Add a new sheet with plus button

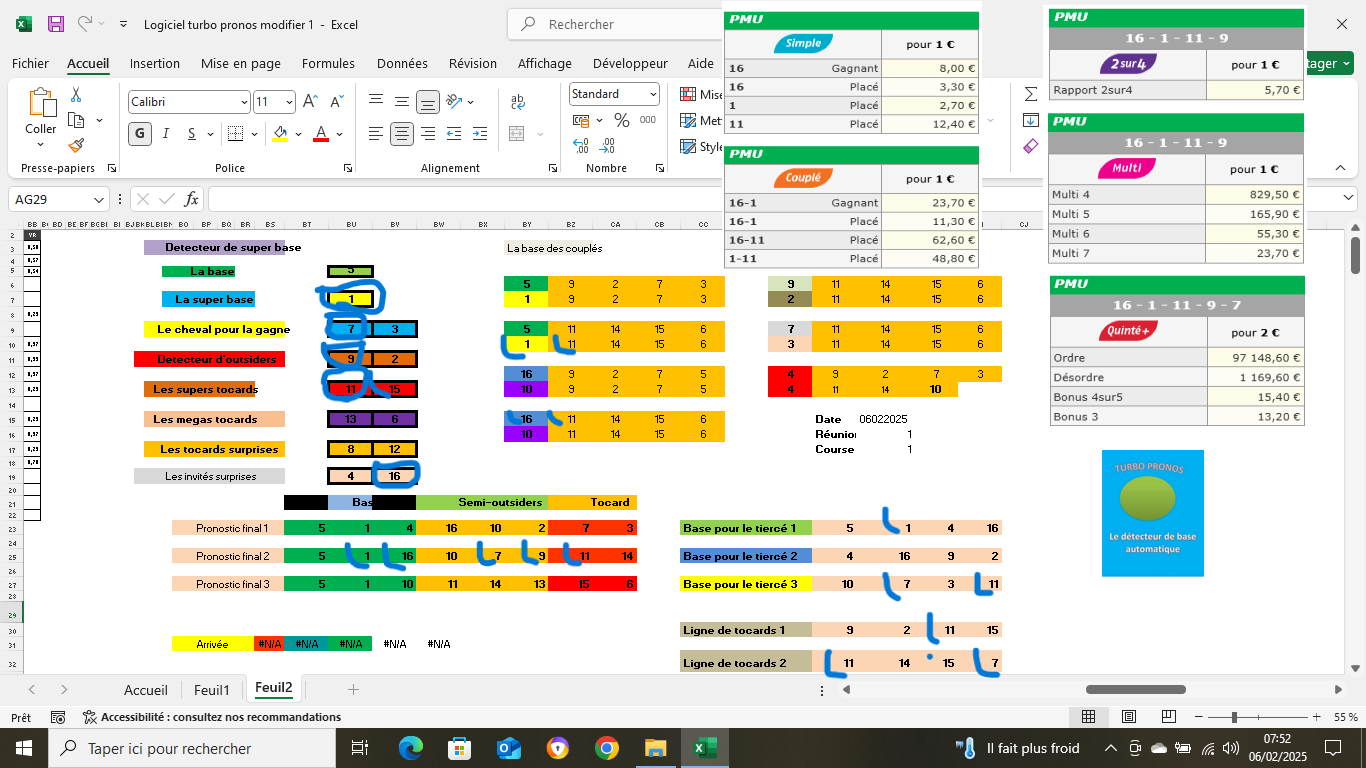click(x=352, y=689)
